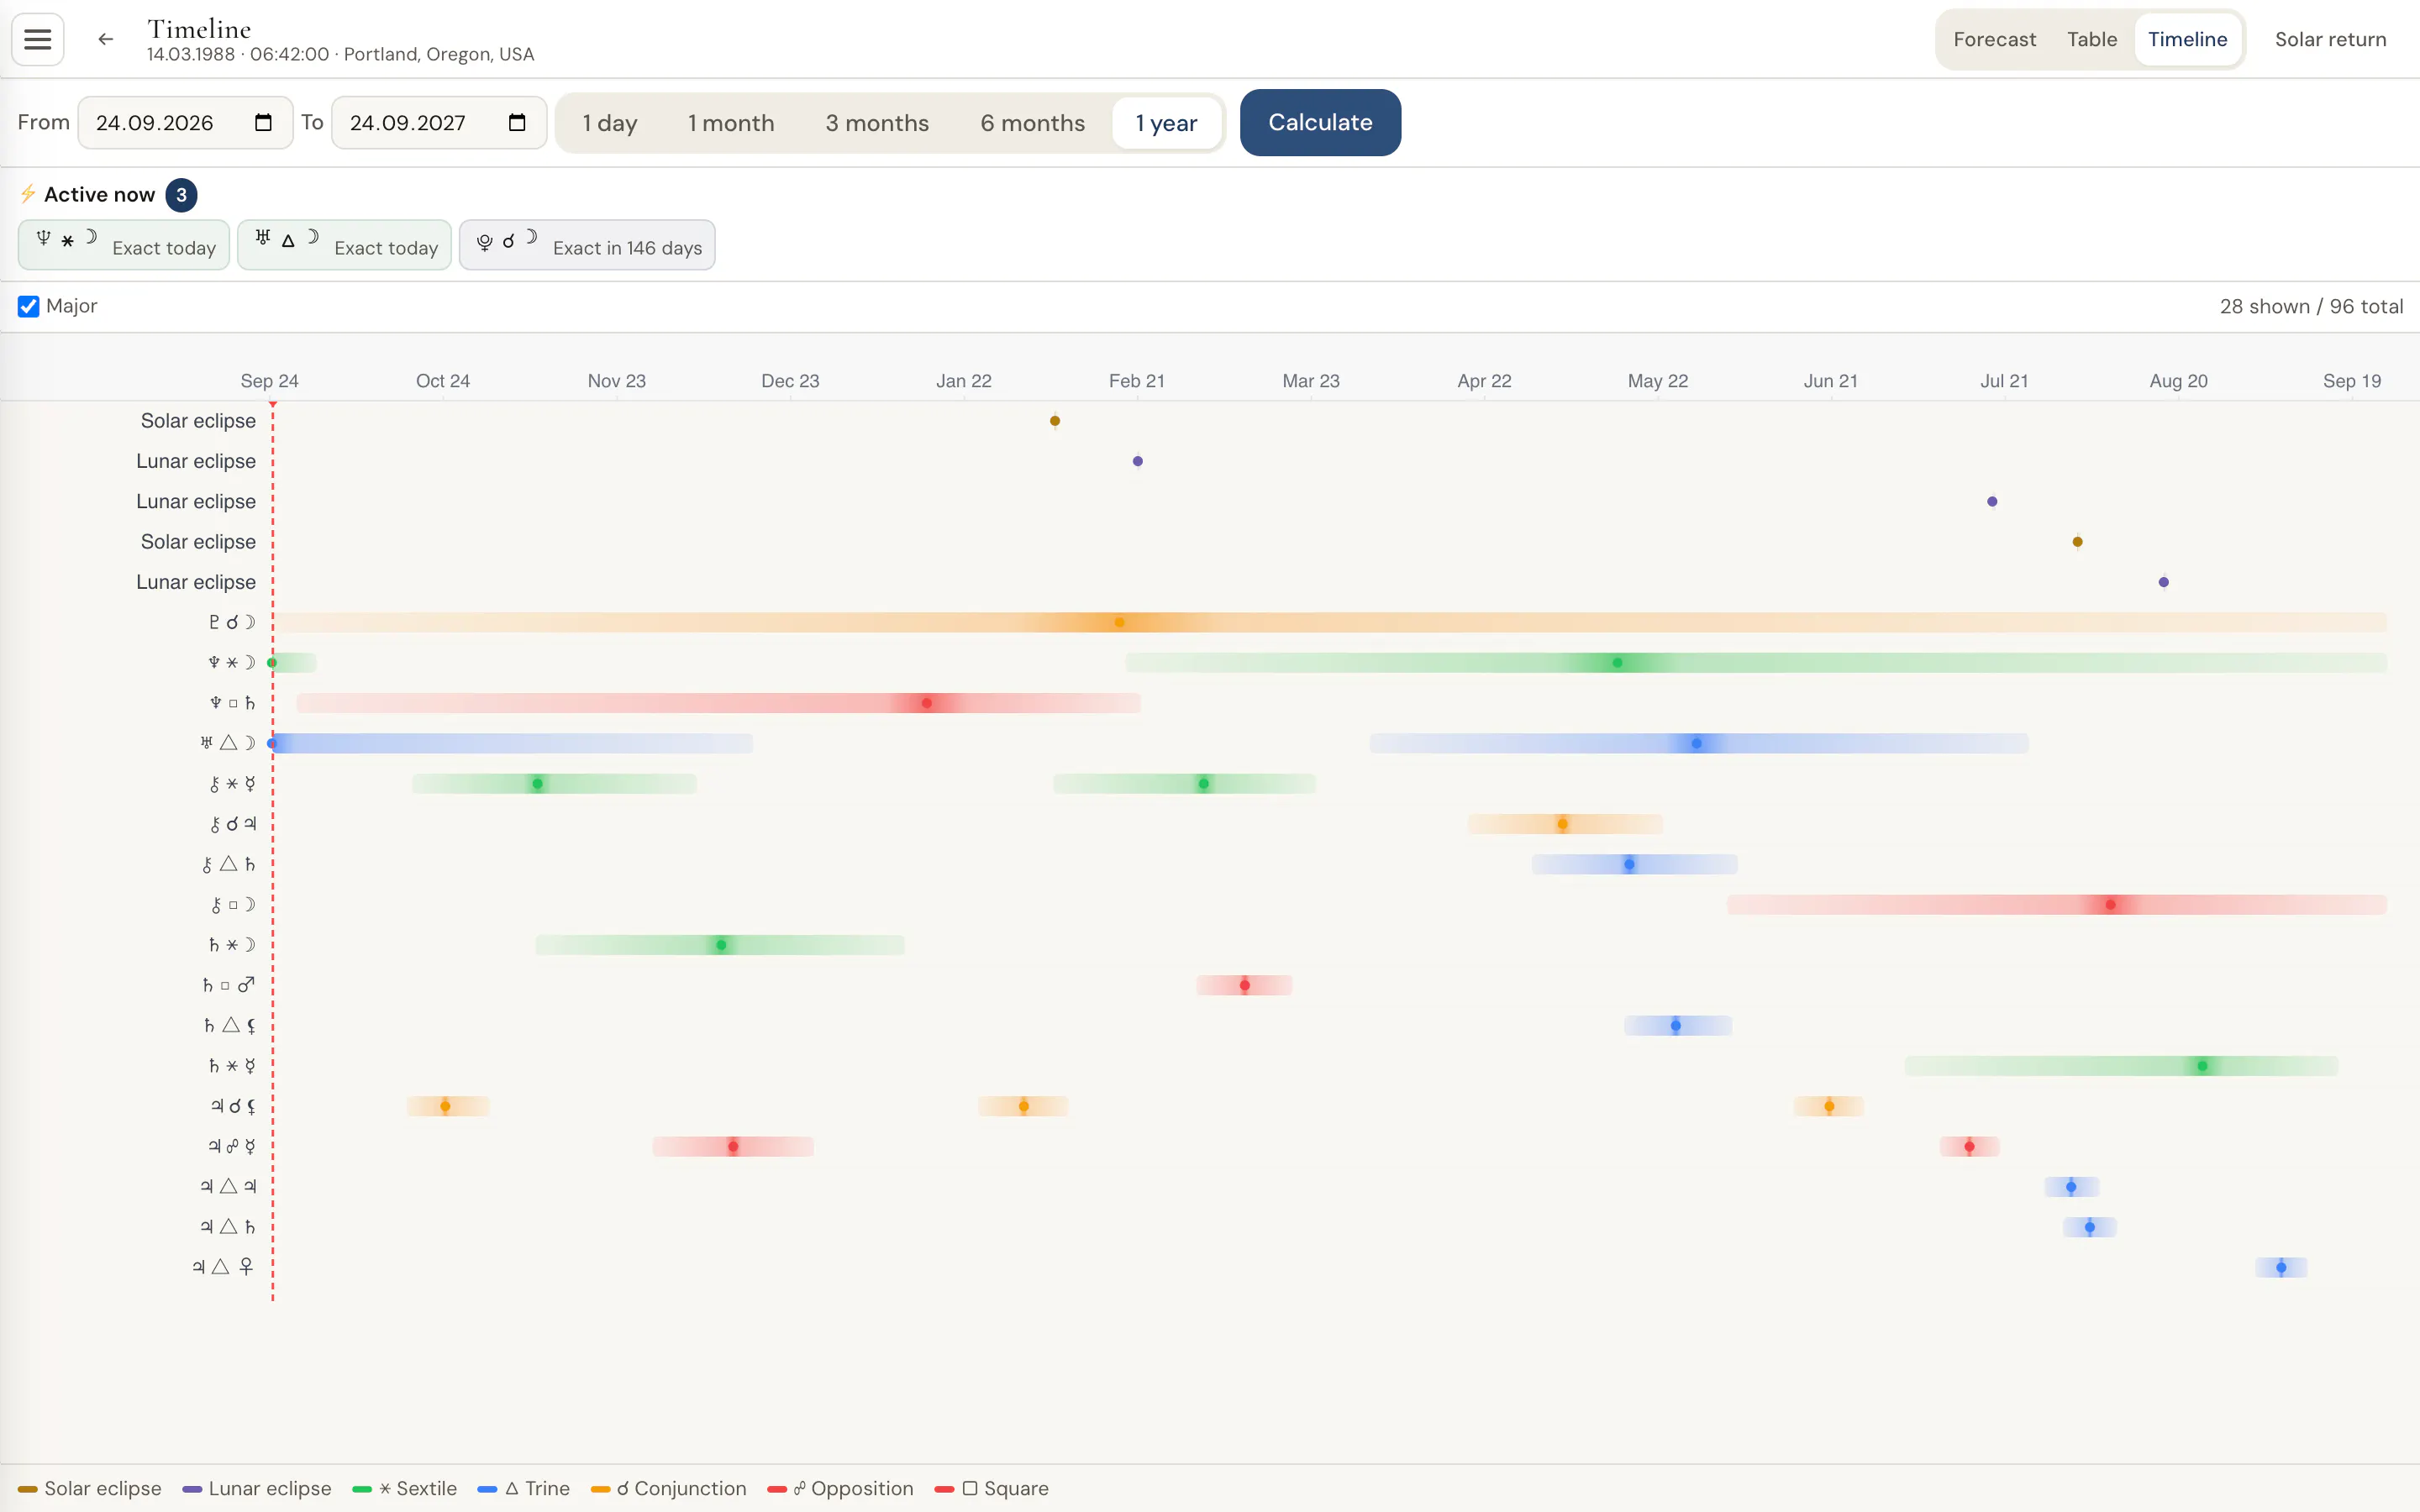This screenshot has width=2420, height=1512.
Task: Click the Saturn square Mars row label
Action: (x=229, y=985)
